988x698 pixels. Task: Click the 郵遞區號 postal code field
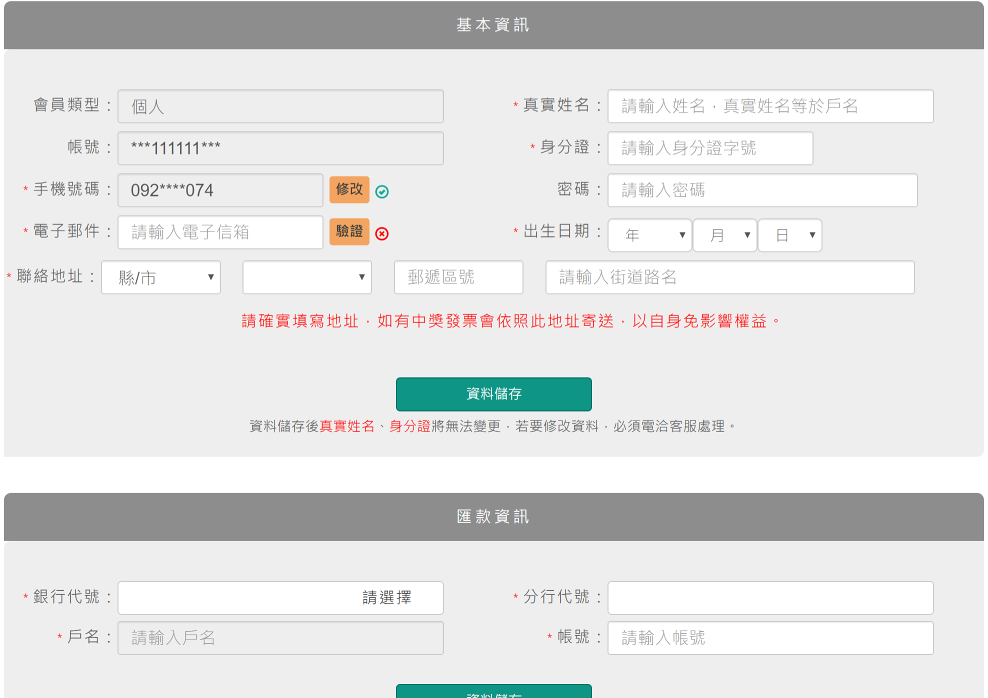click(x=459, y=278)
